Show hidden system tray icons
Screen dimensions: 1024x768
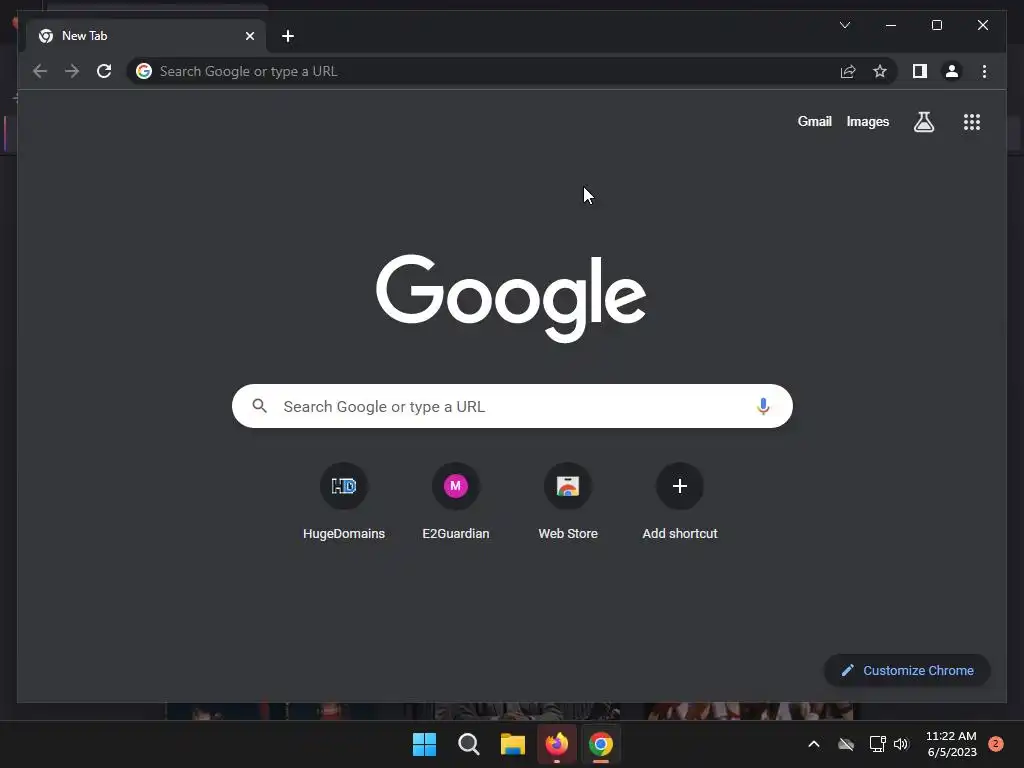[814, 744]
